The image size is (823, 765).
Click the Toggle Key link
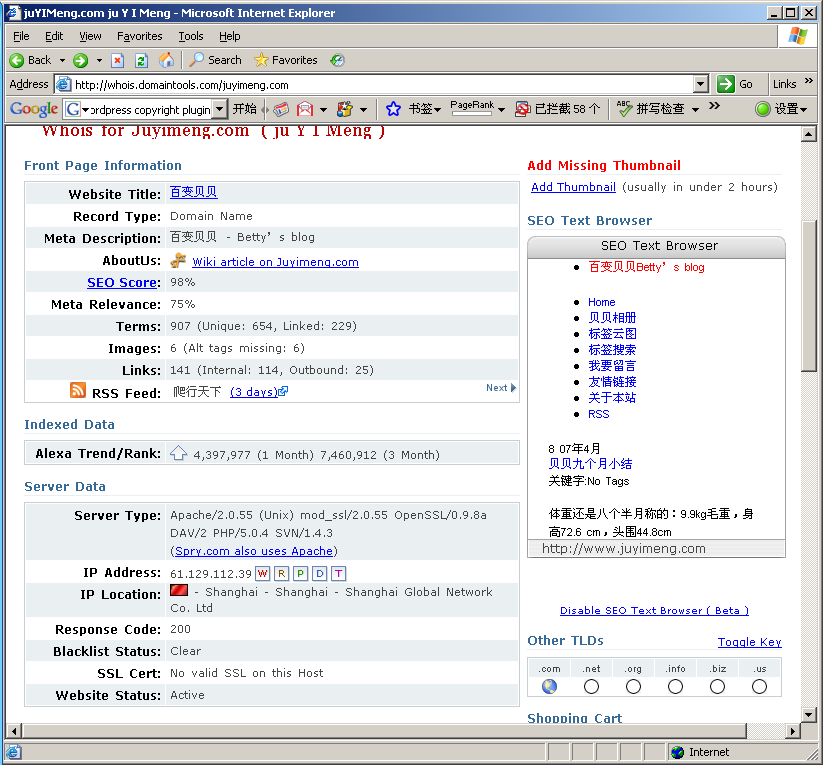[750, 642]
